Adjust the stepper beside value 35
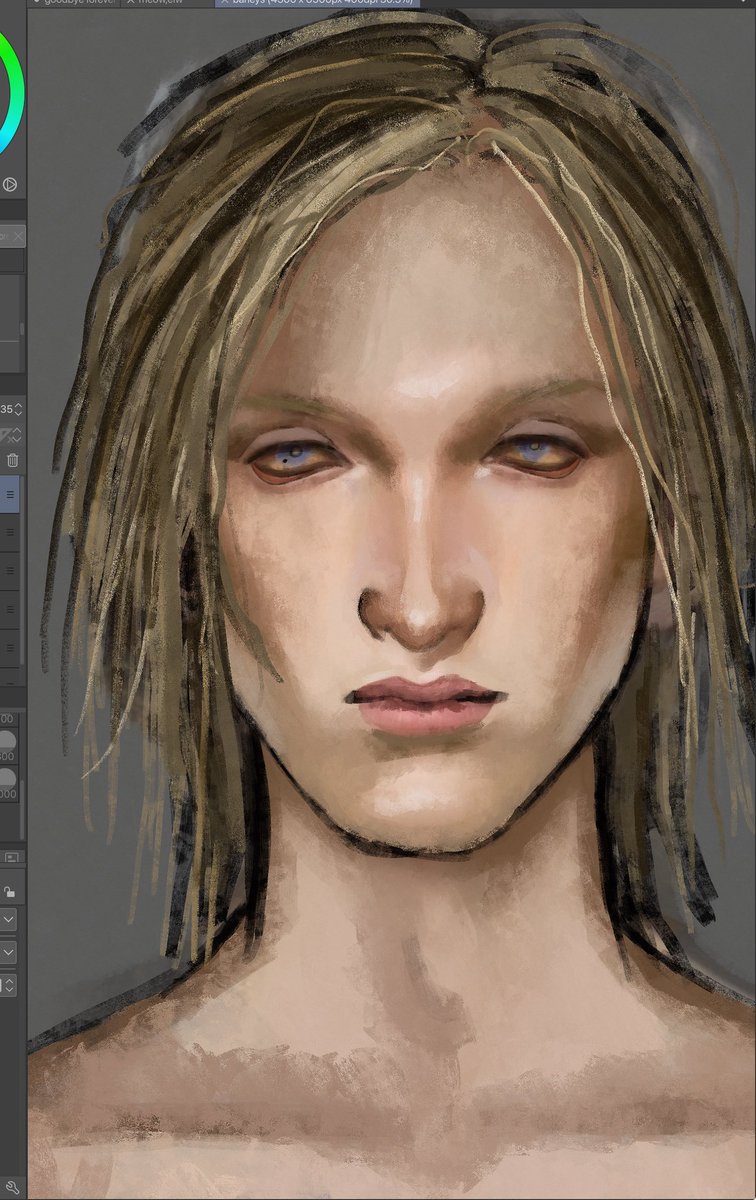 point(18,409)
